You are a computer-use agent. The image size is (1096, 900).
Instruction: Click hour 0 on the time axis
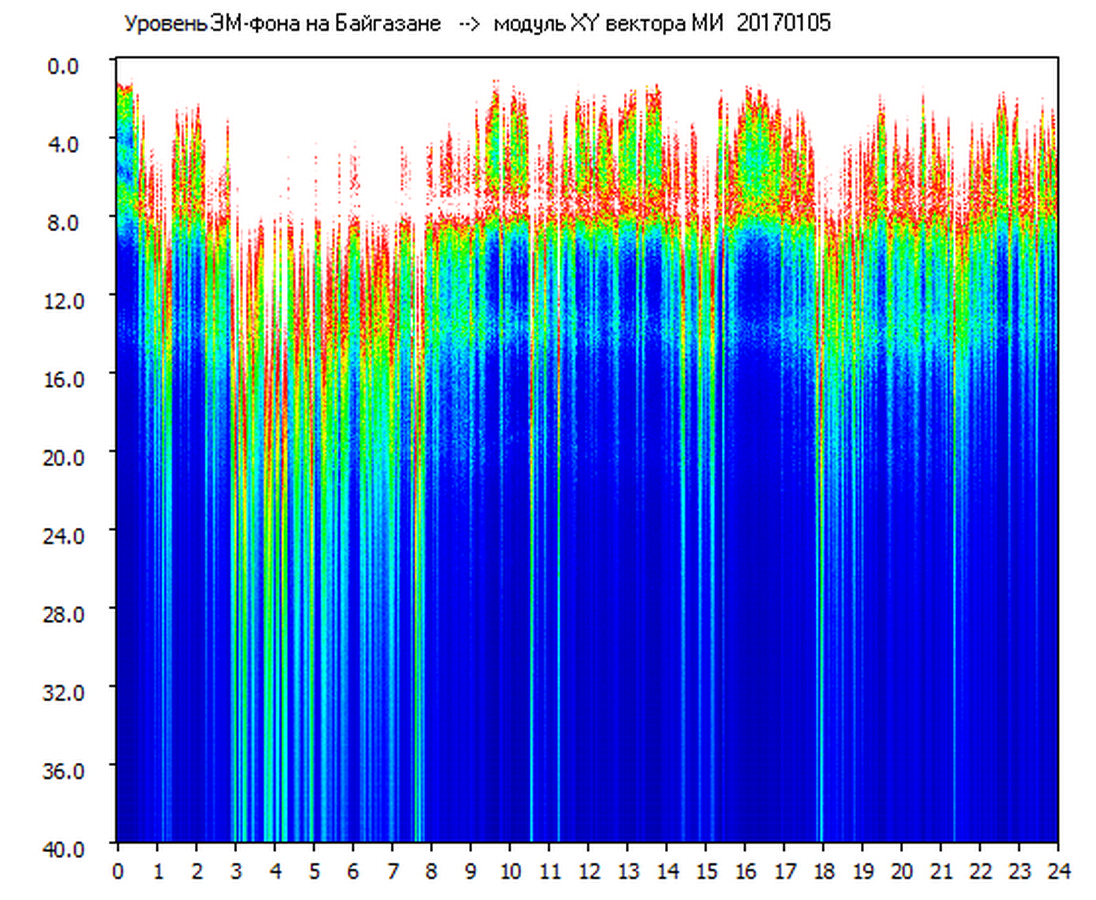(x=117, y=870)
